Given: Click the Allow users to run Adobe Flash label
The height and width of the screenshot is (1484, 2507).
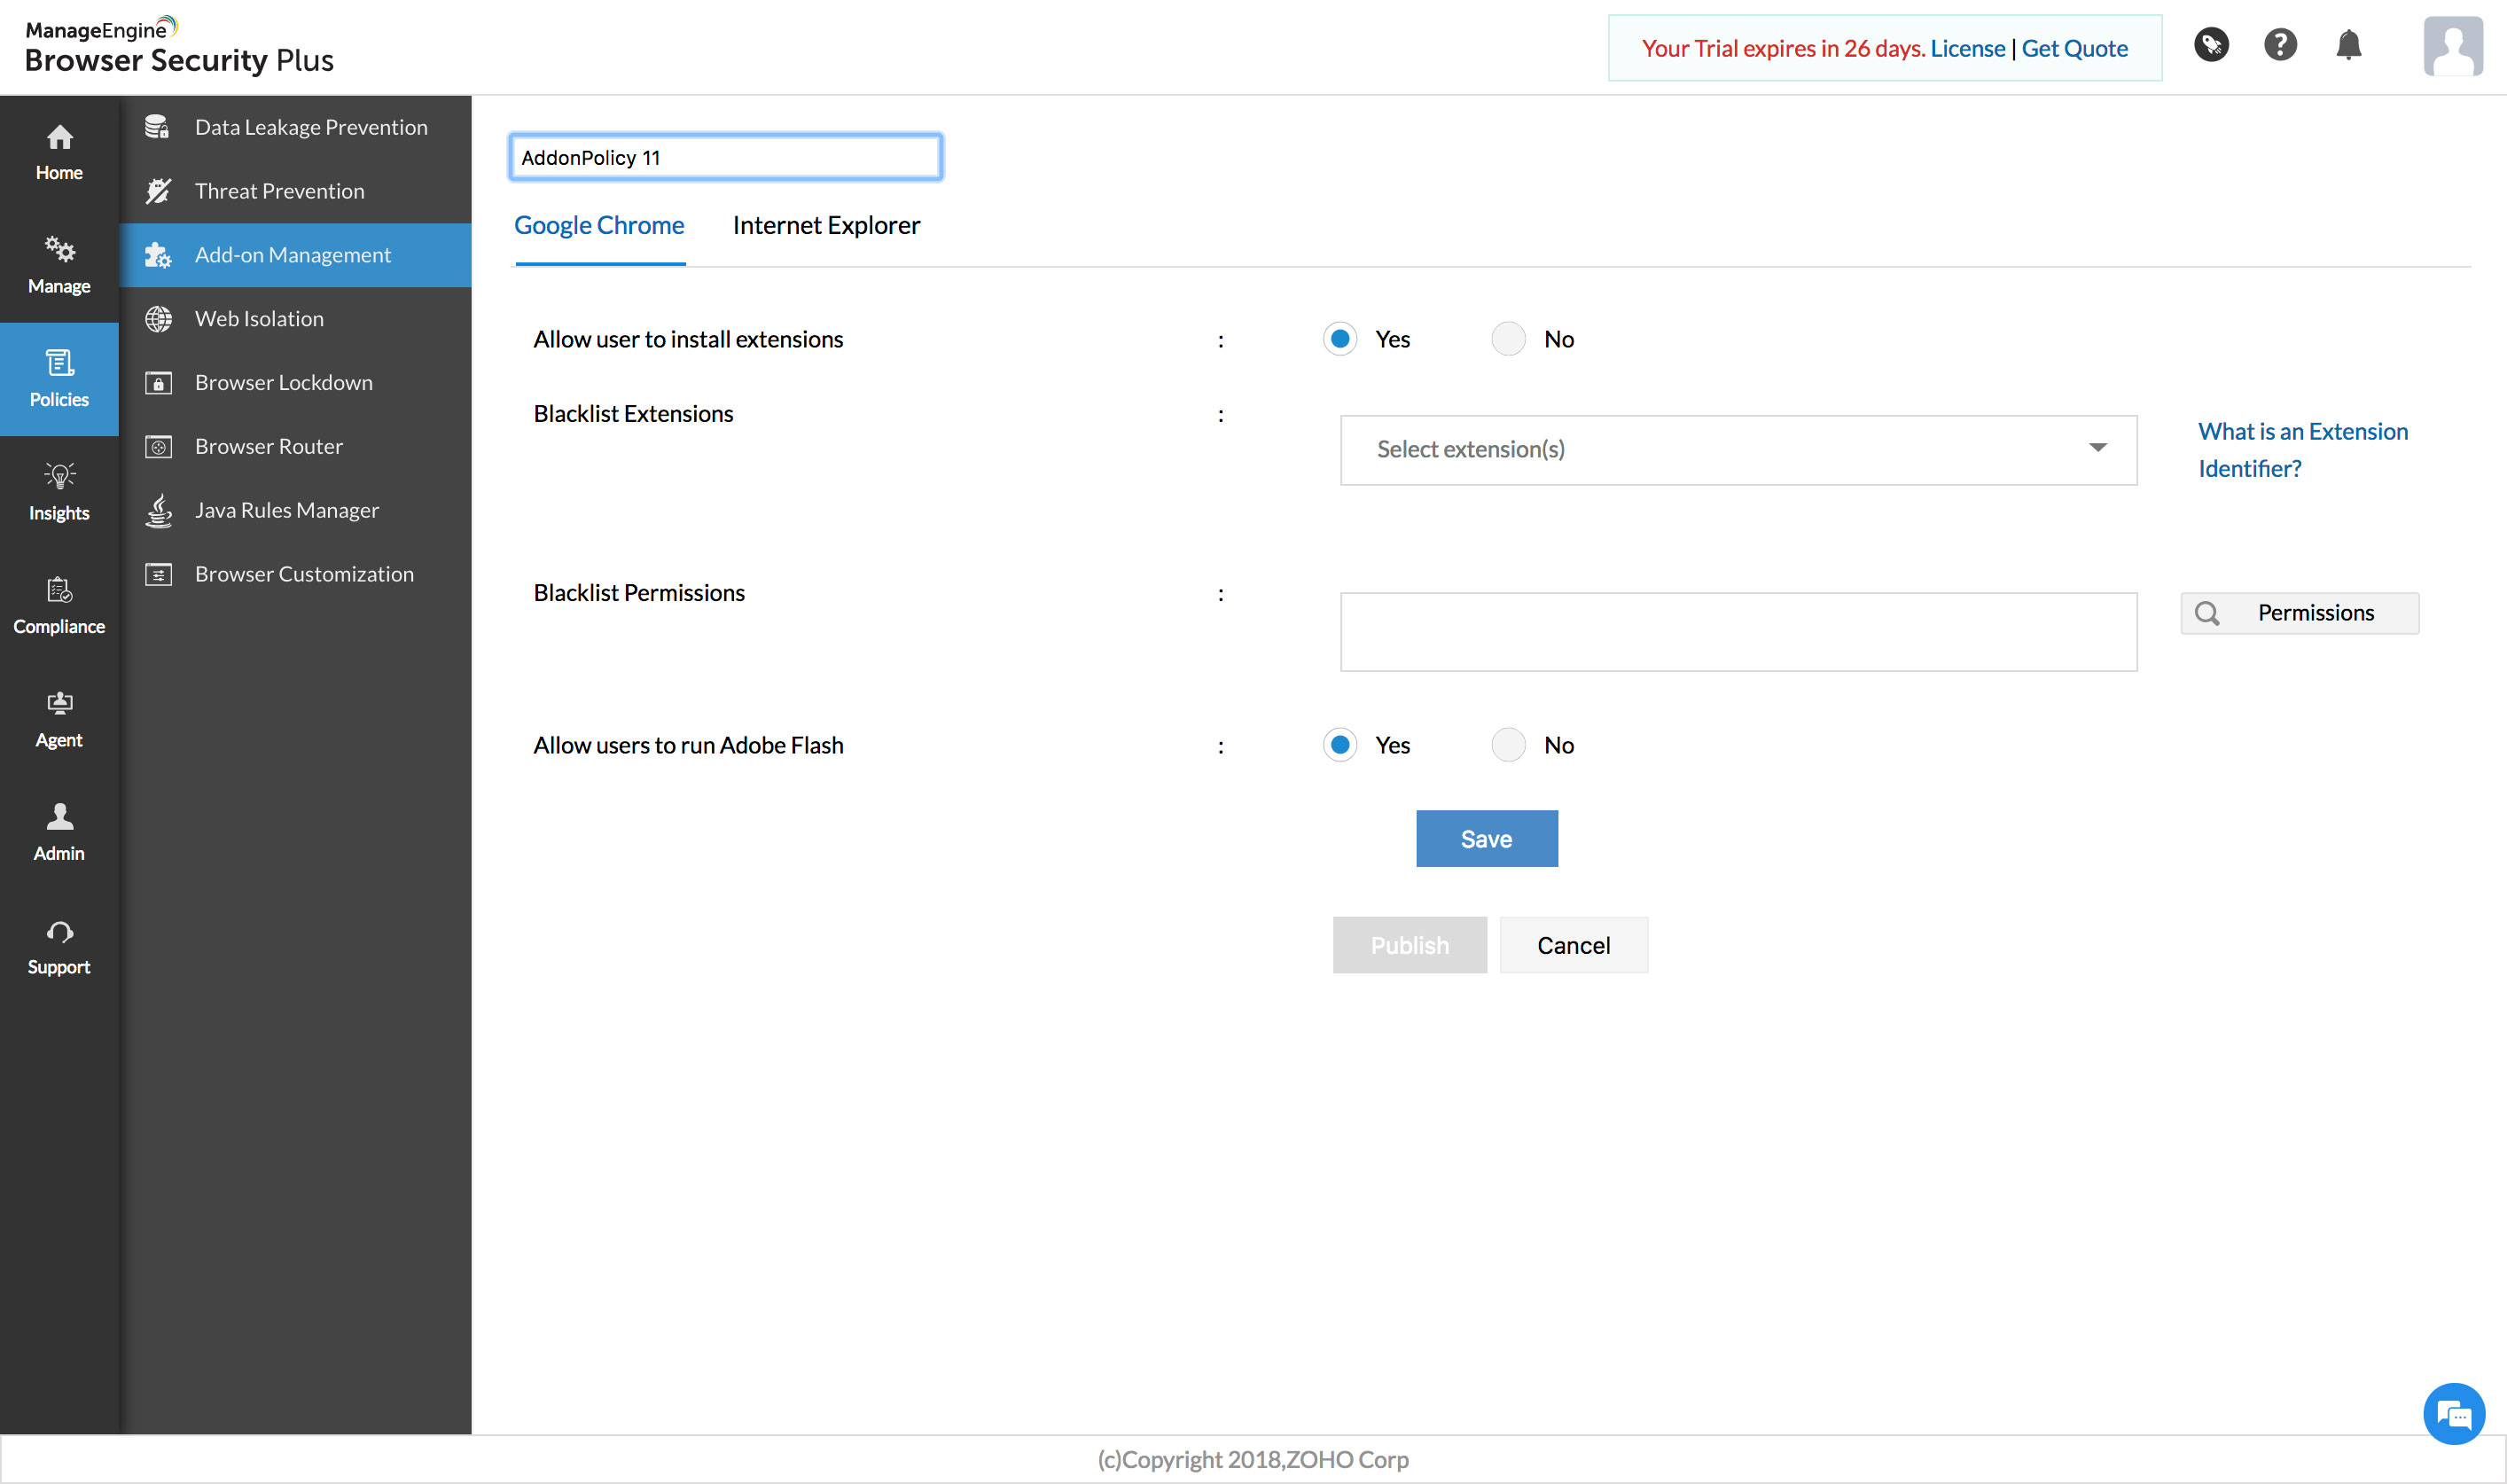Looking at the screenshot, I should coord(688,745).
